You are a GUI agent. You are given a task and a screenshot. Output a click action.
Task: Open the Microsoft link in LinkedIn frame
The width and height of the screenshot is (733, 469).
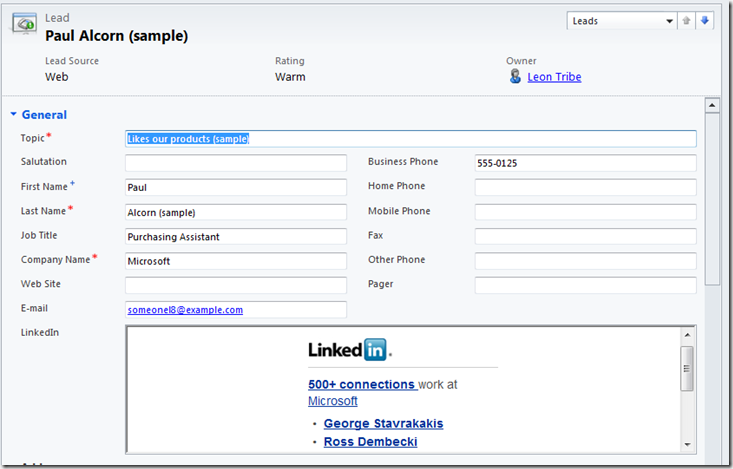(x=332, y=401)
